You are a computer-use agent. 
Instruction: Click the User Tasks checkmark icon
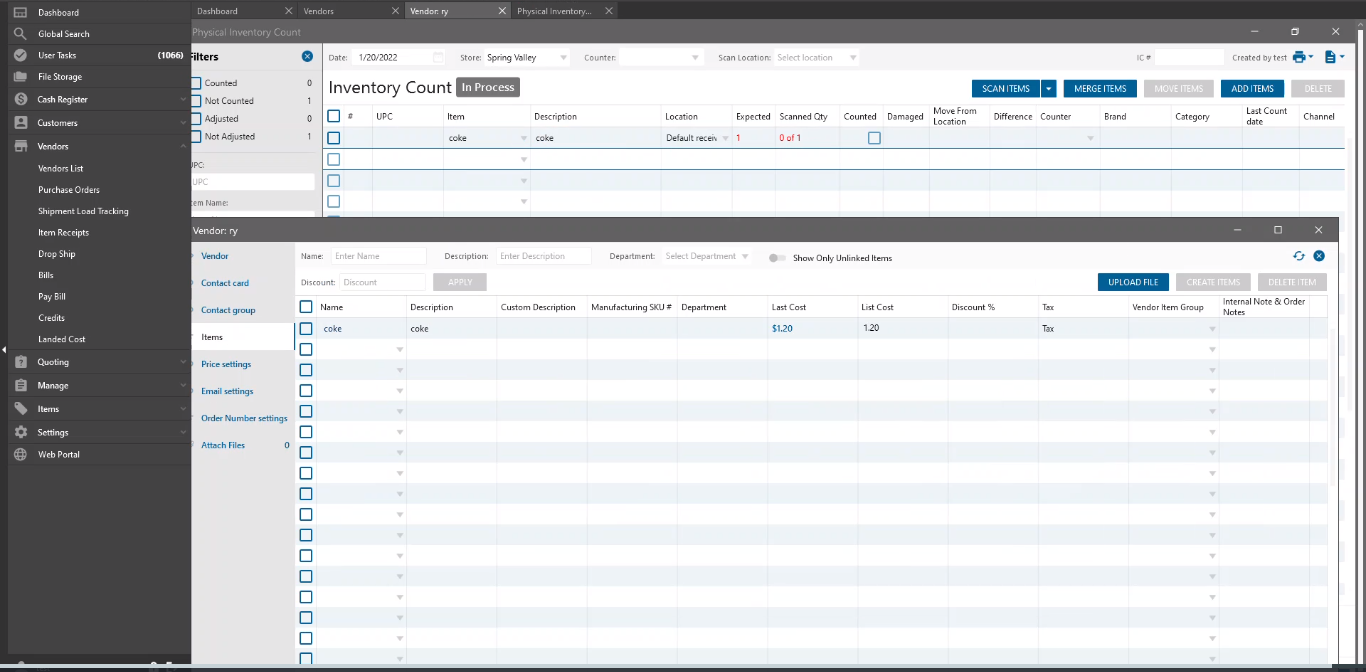coord(20,55)
